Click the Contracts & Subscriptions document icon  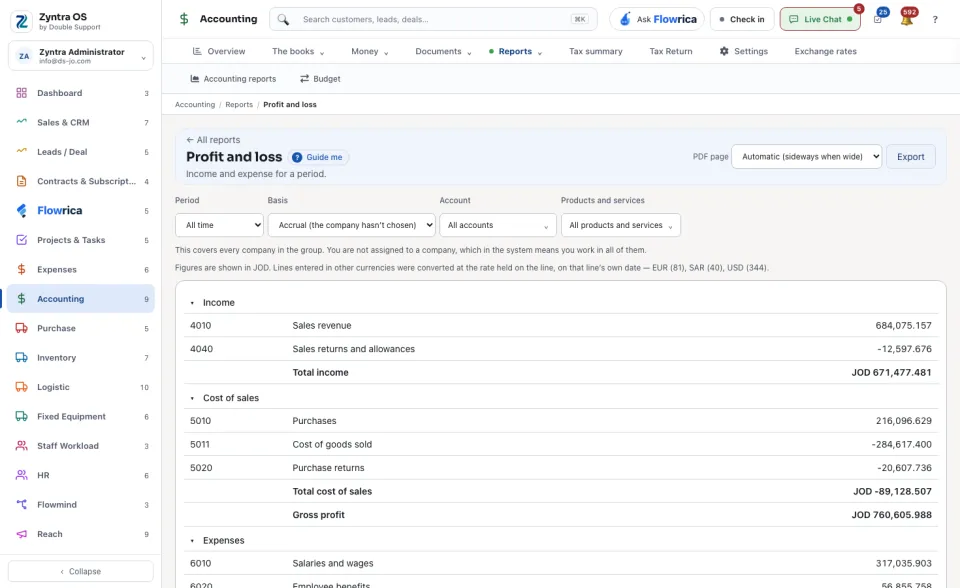click(x=21, y=181)
